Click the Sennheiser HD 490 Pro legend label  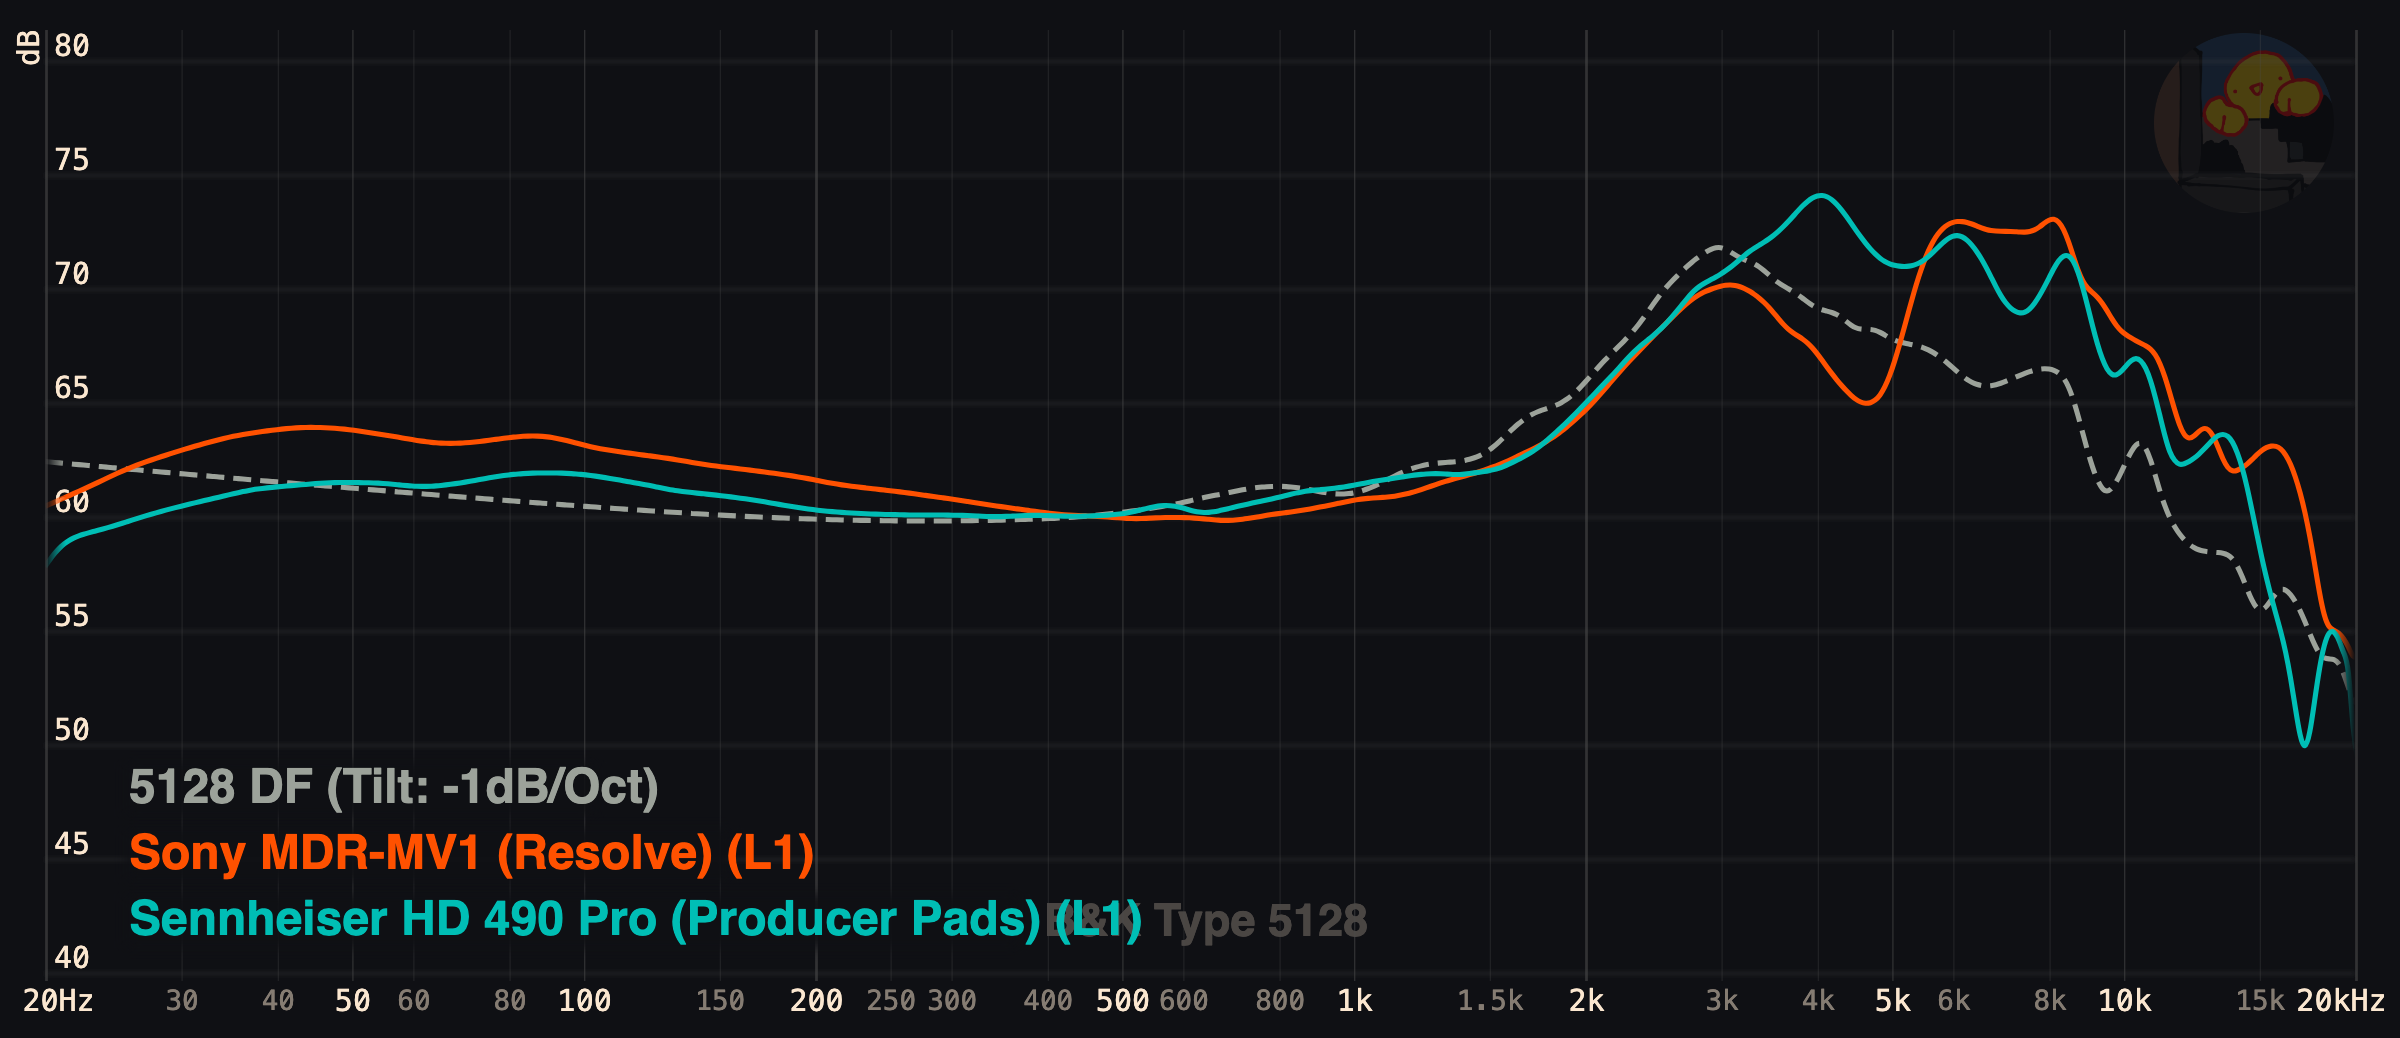pyautogui.click(x=635, y=919)
